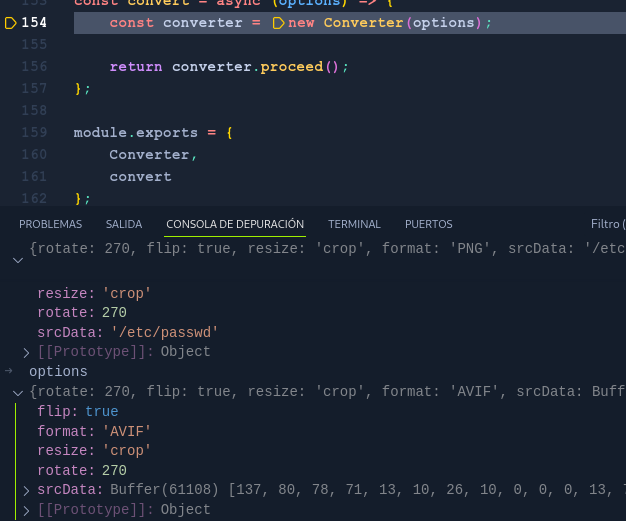Click the 'options' evaluated expression entry
Image resolution: width=626 pixels, height=521 pixels.
pos(58,371)
